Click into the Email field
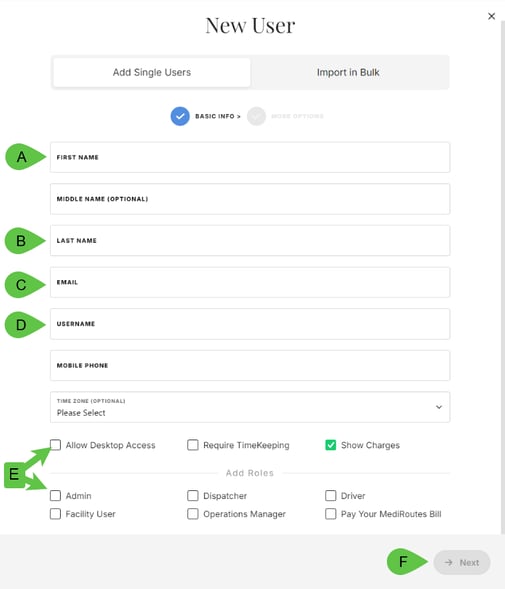This screenshot has height=589, width=505. coord(250,282)
